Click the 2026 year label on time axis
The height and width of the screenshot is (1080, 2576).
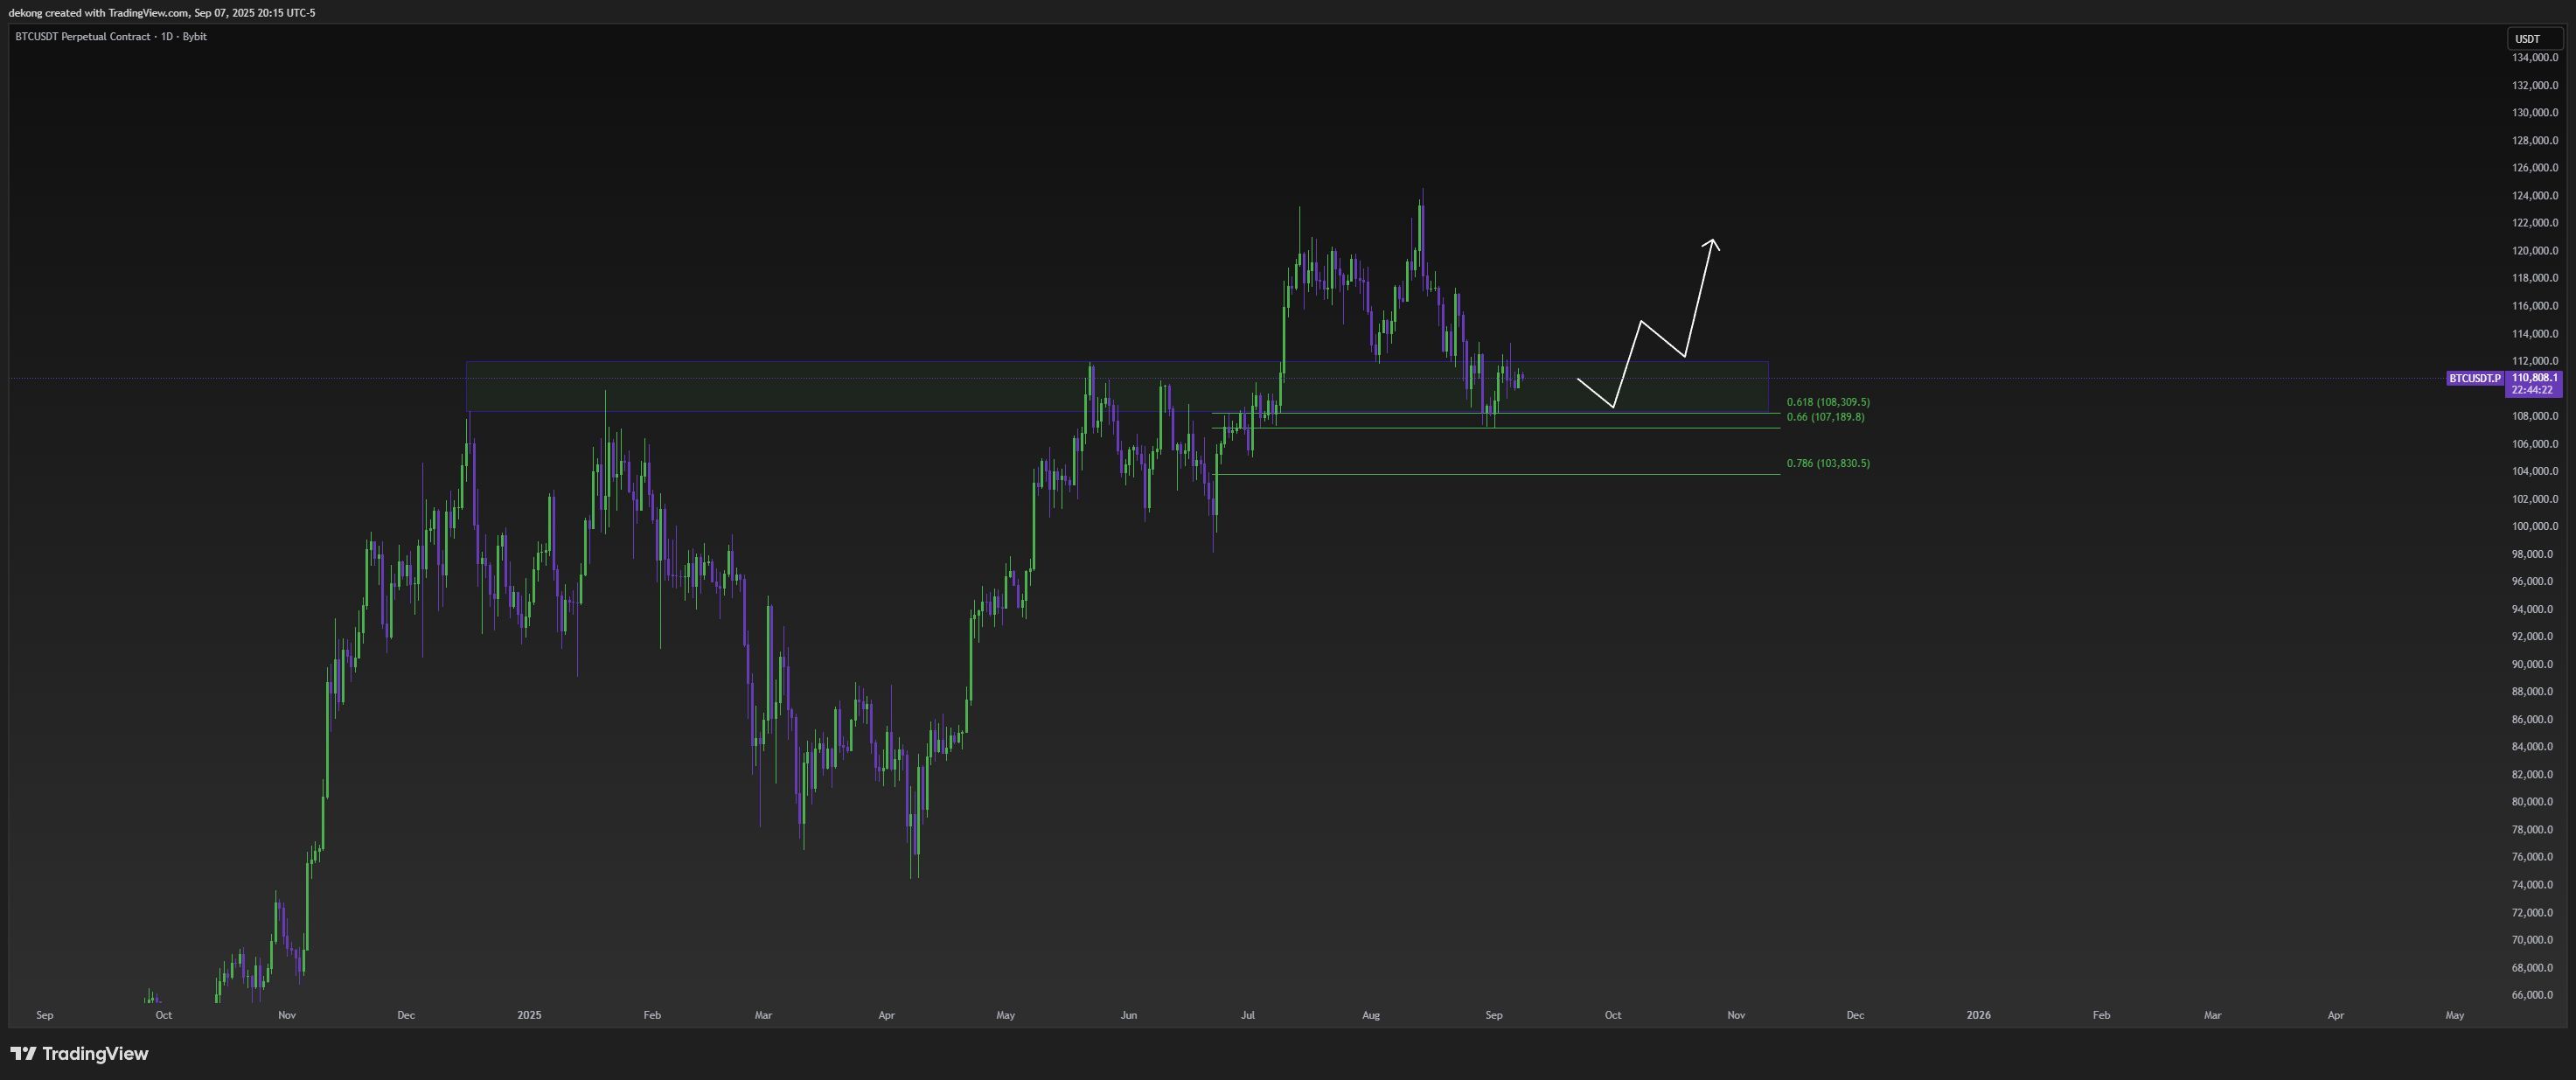[1978, 1015]
